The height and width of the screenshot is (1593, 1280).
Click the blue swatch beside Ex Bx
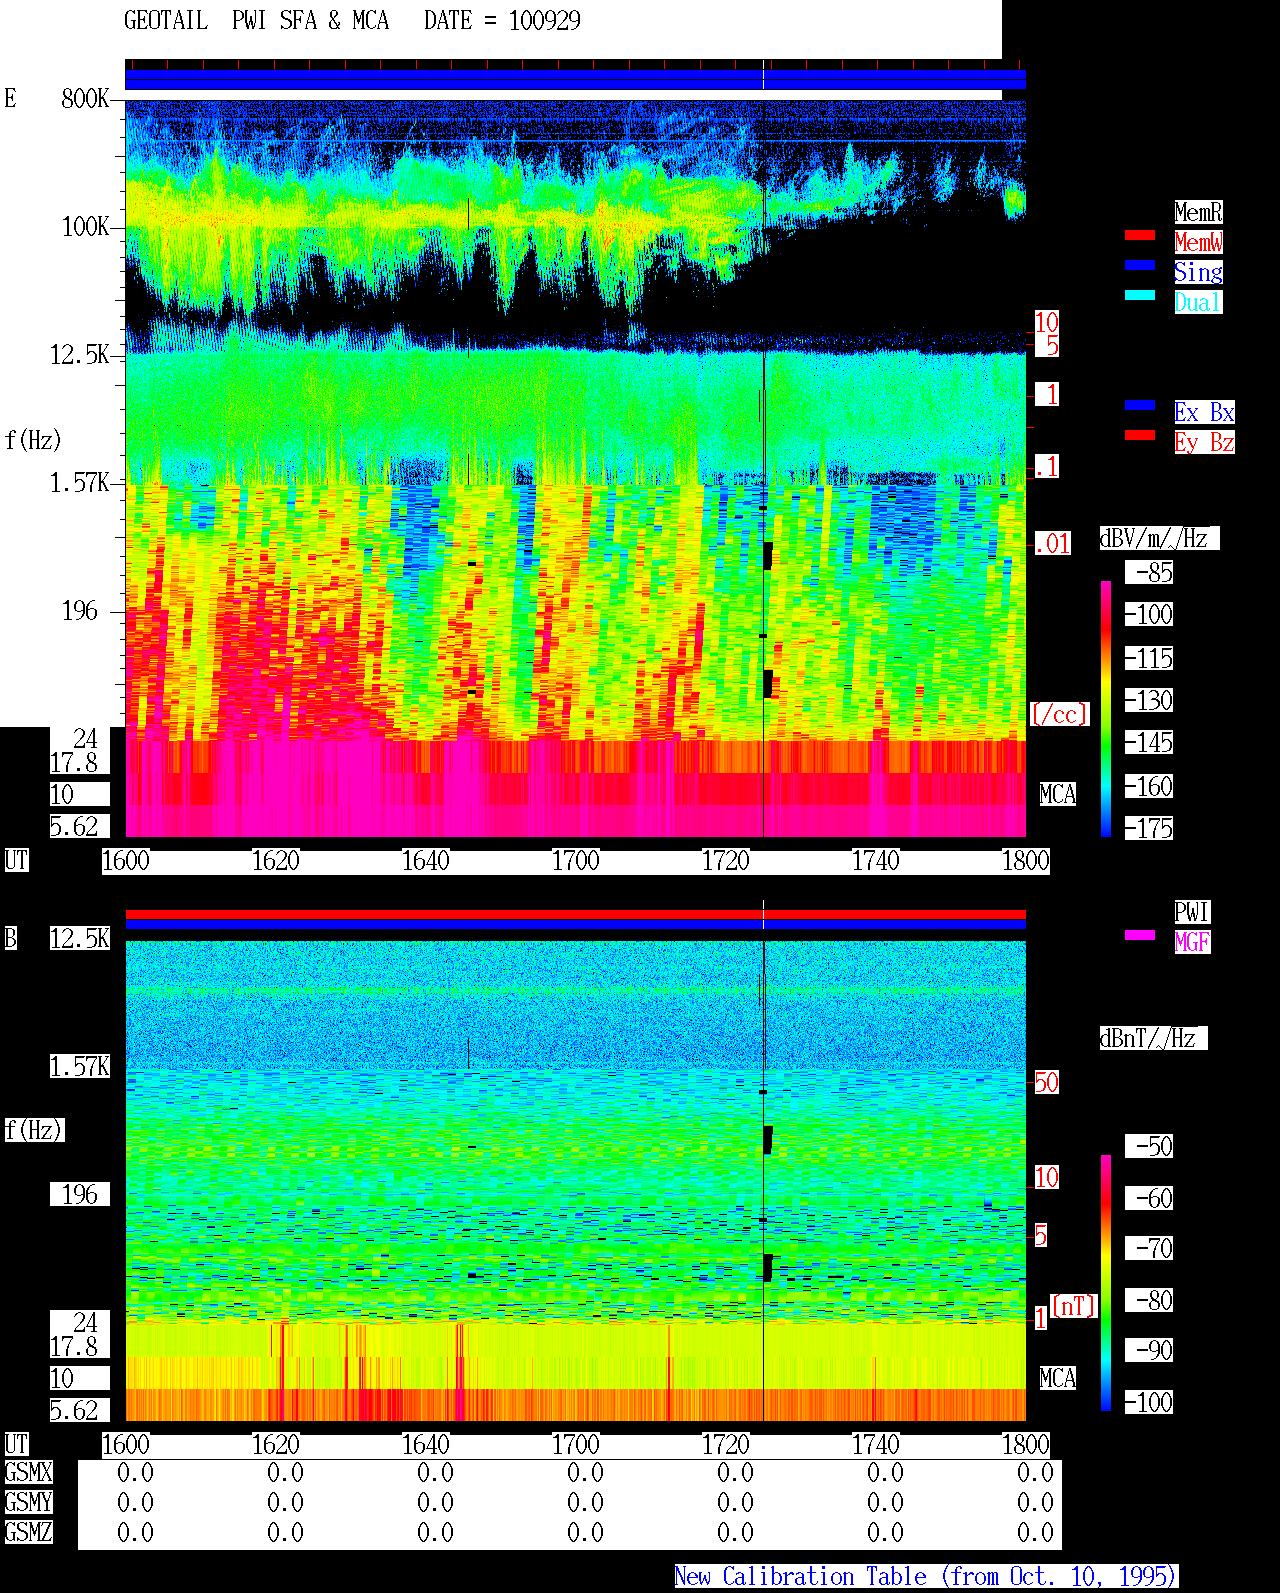click(1140, 405)
